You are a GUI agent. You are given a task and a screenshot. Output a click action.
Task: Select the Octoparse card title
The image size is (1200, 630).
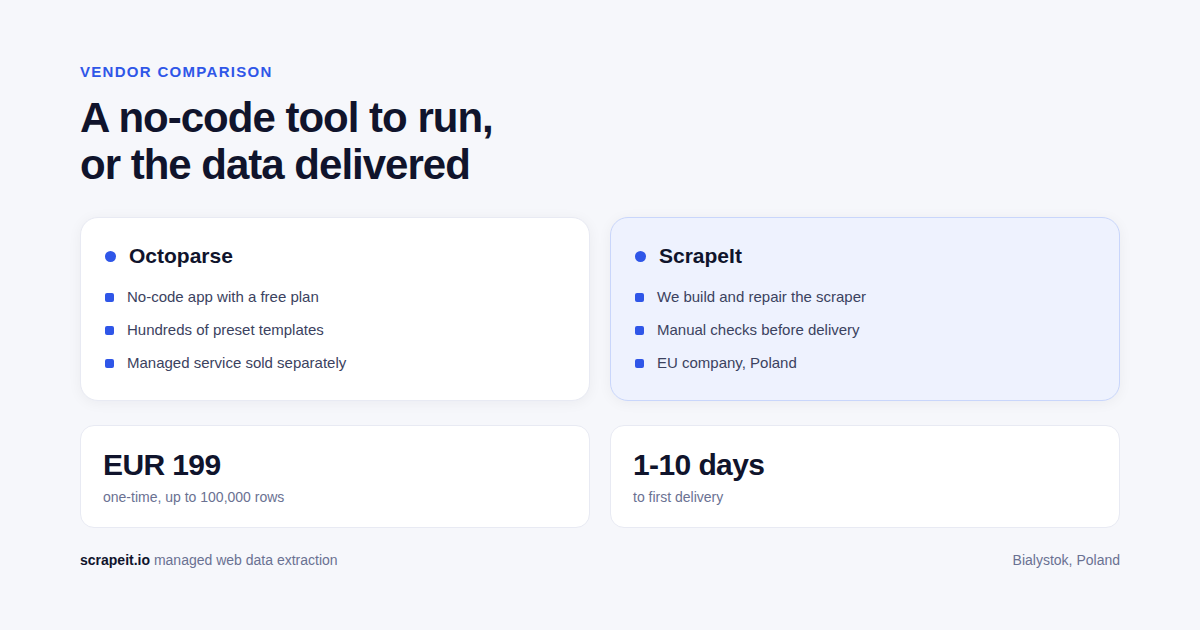coord(181,256)
